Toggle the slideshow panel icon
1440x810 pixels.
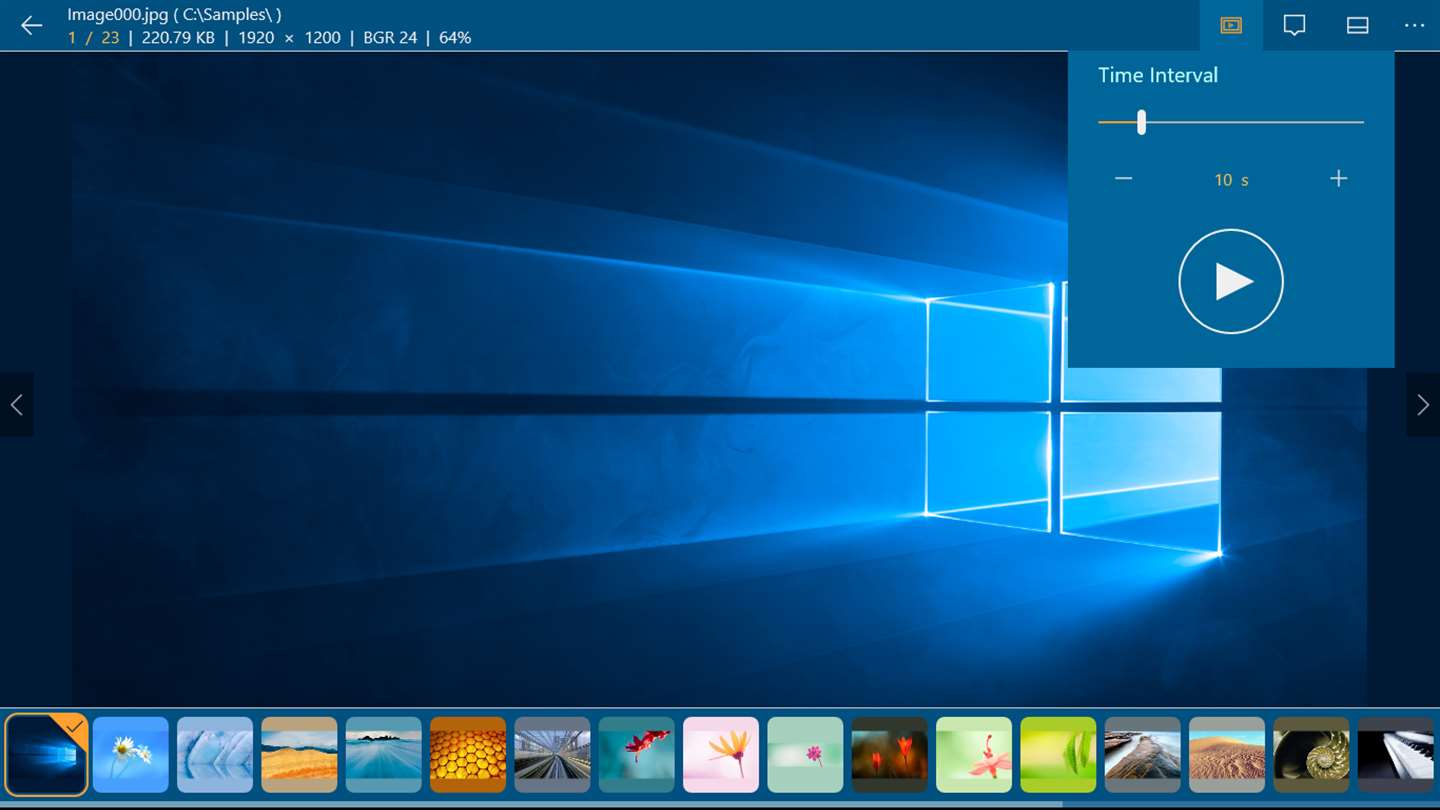(x=1231, y=25)
